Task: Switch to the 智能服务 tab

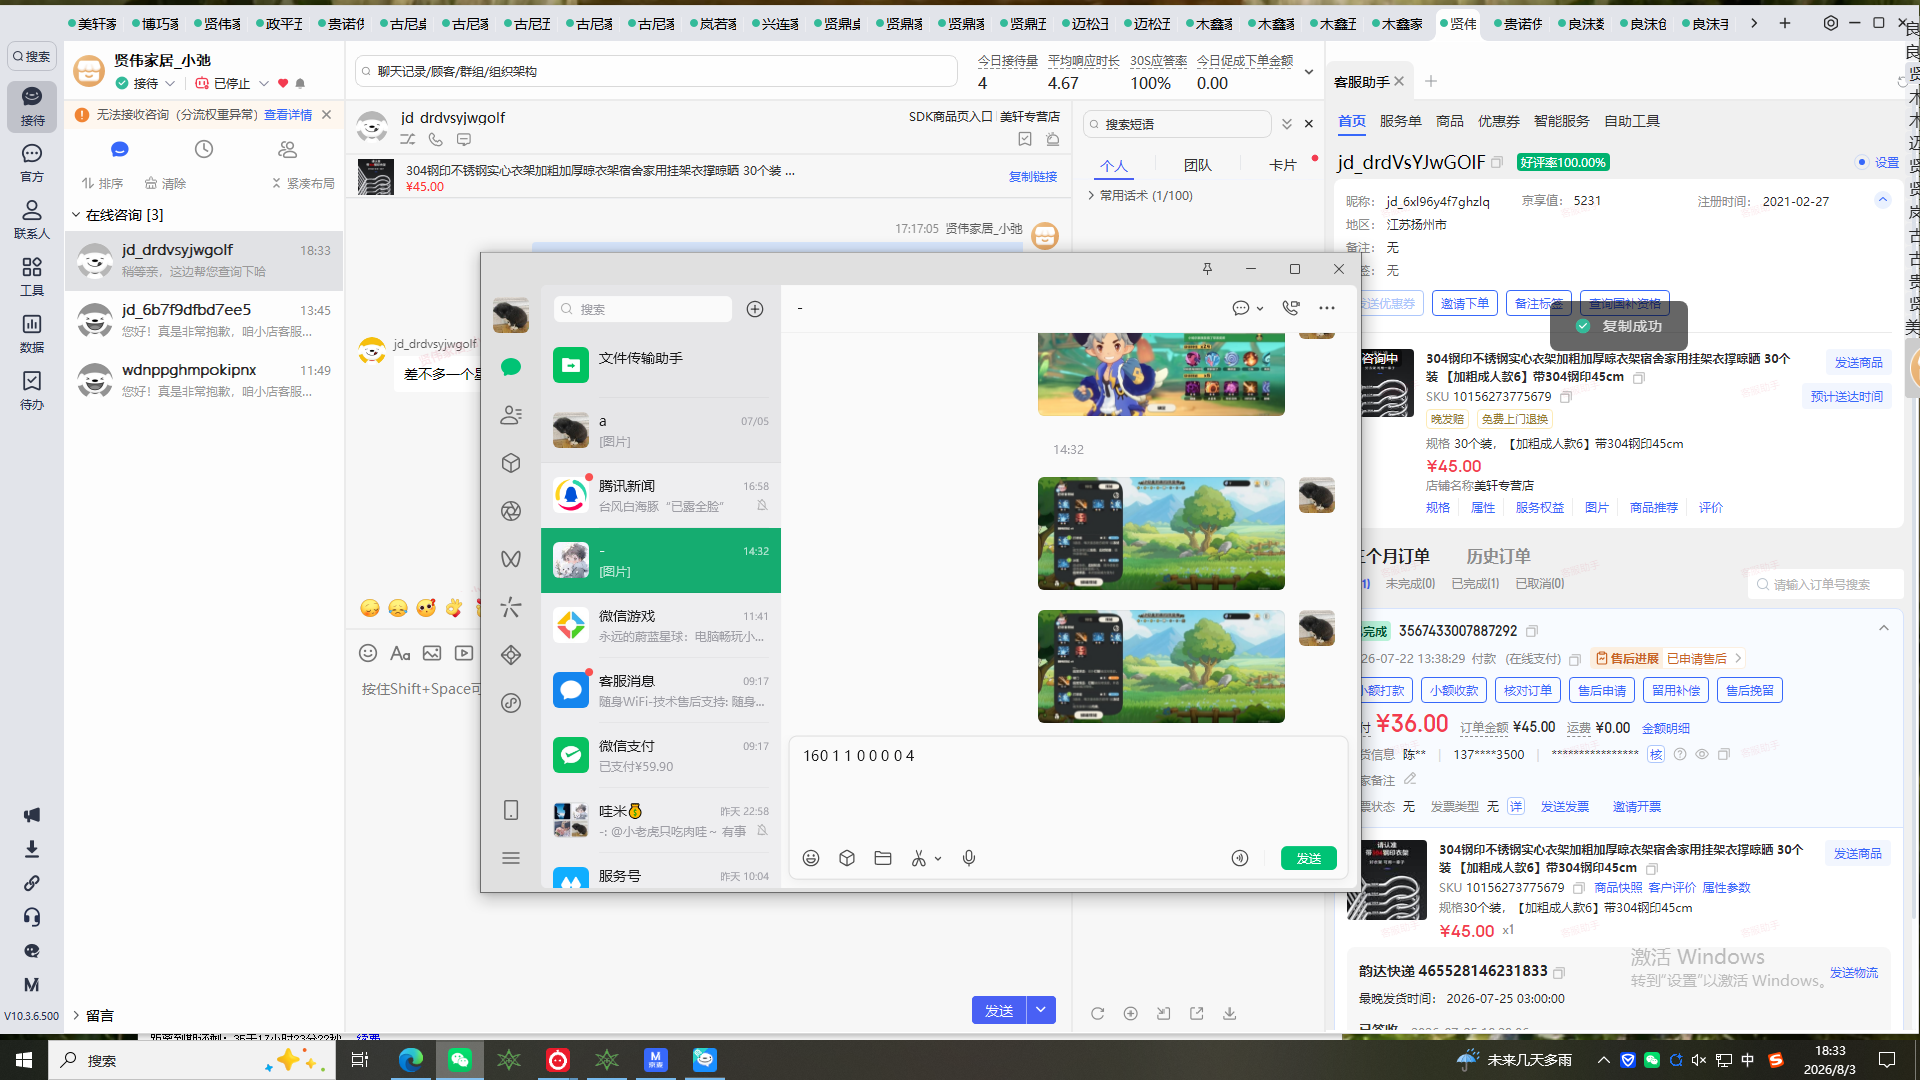Action: 1561,121
